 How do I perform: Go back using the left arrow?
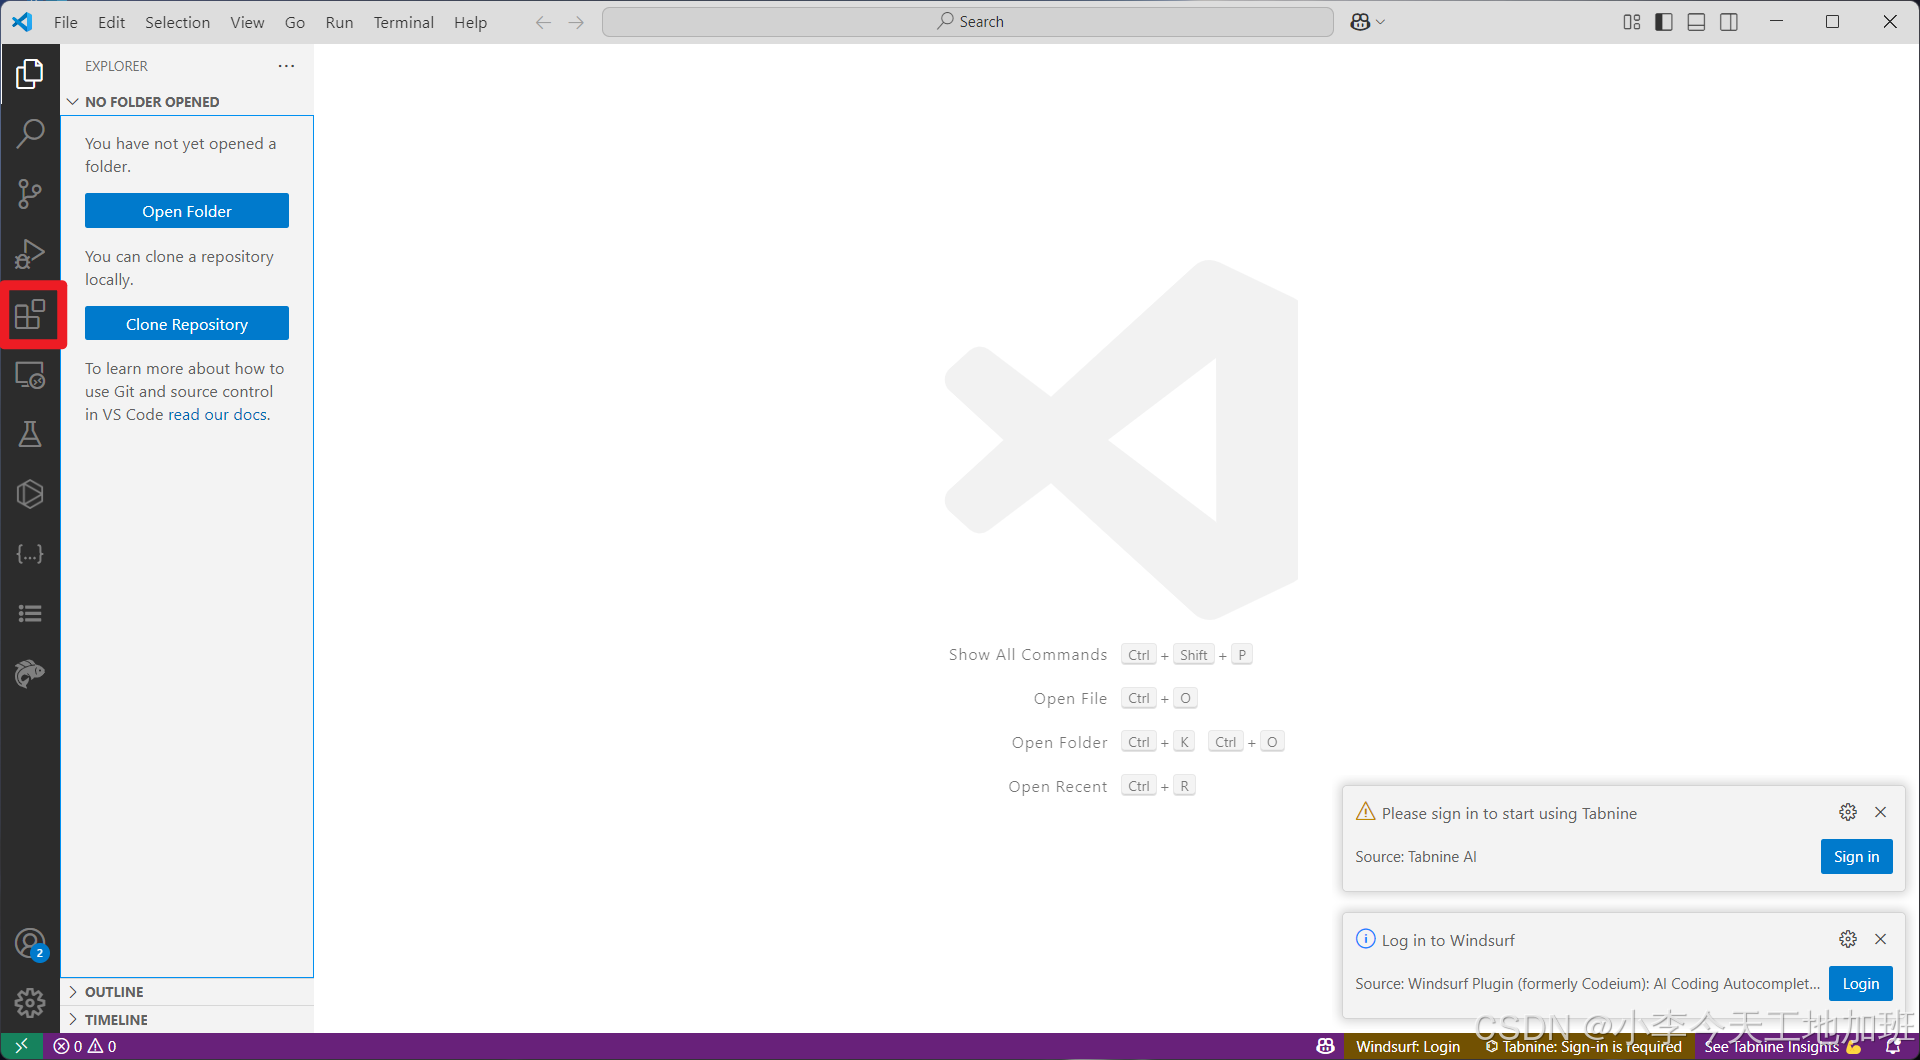tap(543, 22)
